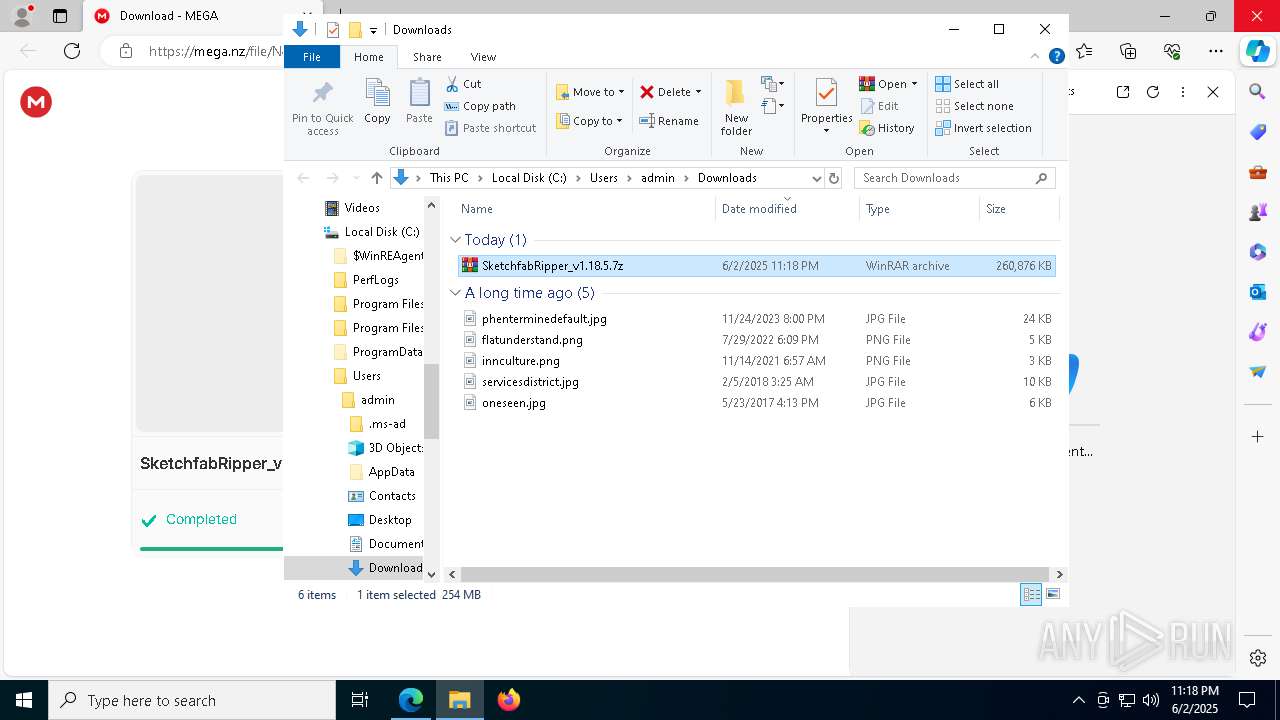
Task: Open the Open button dropdown arrow
Action: point(914,84)
